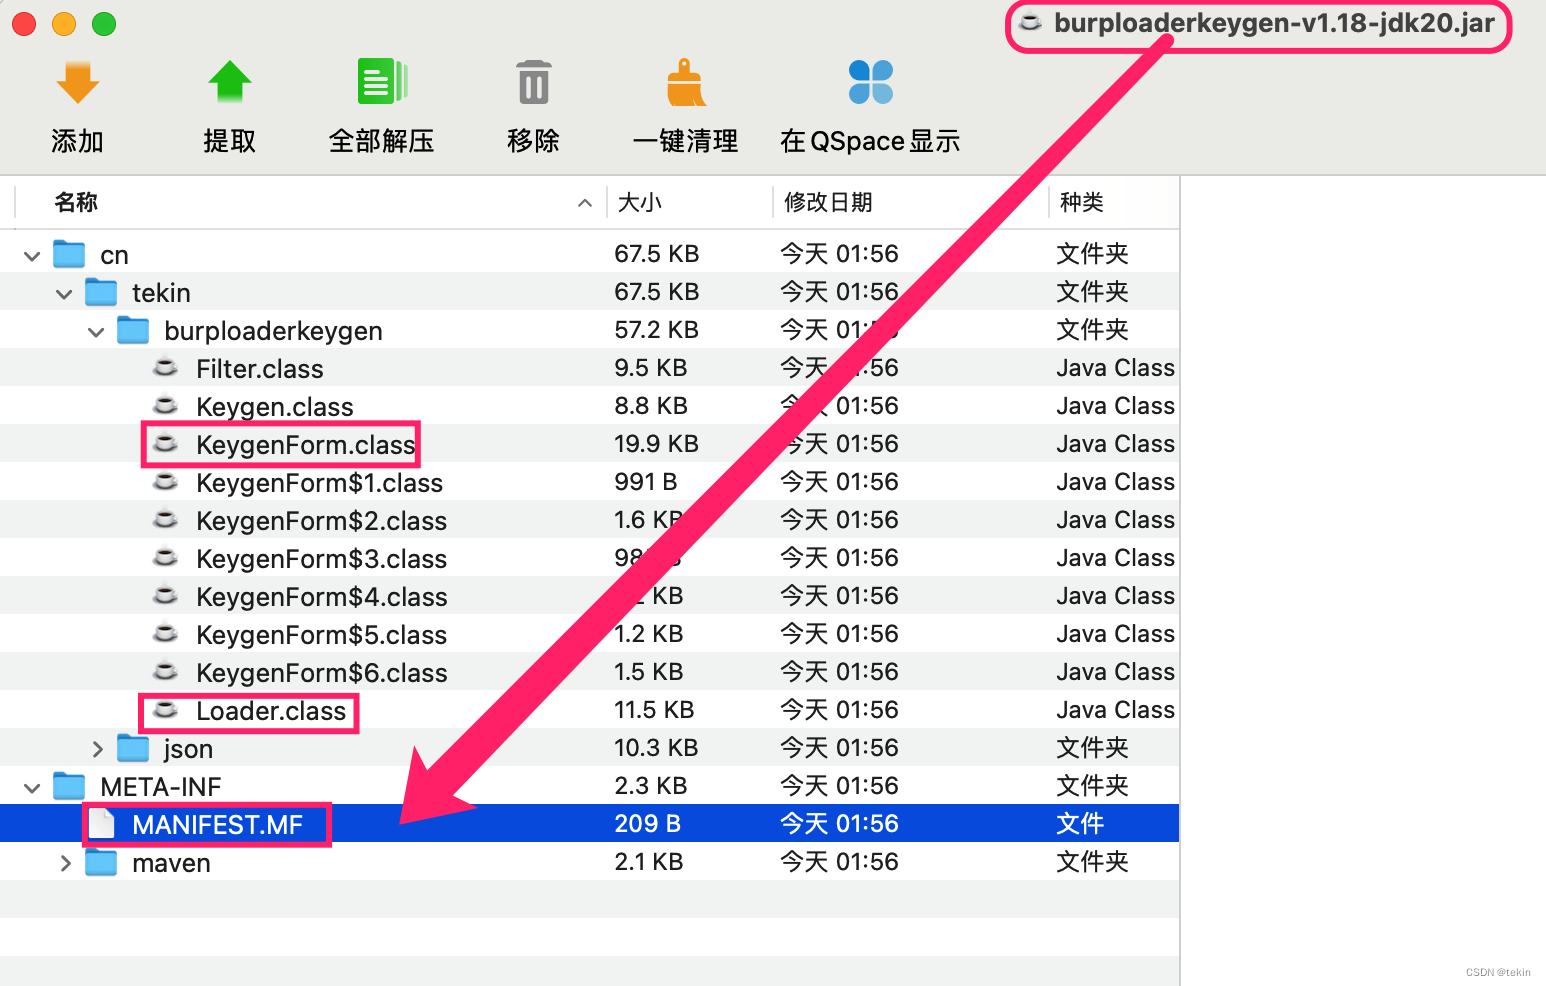Click the yellow minimize window button

(x=64, y=24)
